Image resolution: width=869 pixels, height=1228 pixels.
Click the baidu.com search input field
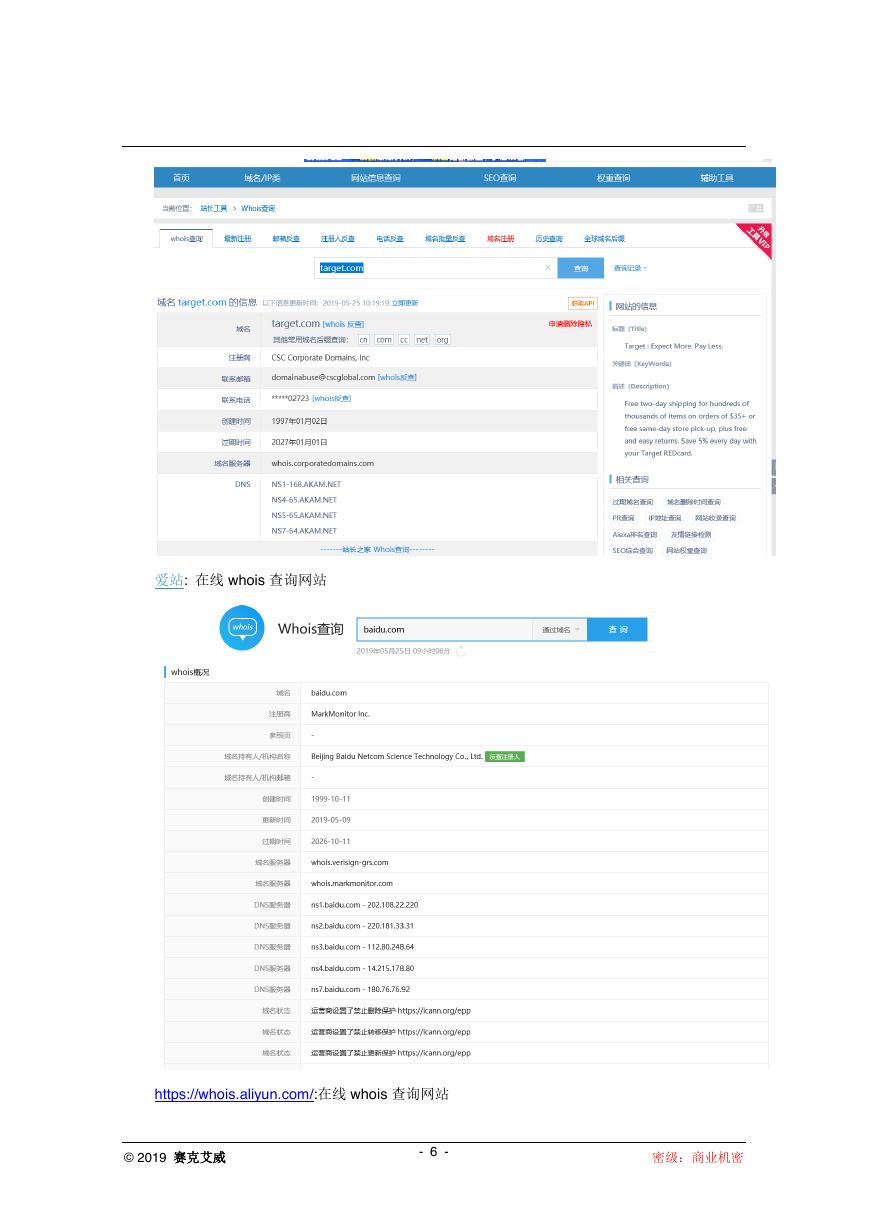point(444,630)
